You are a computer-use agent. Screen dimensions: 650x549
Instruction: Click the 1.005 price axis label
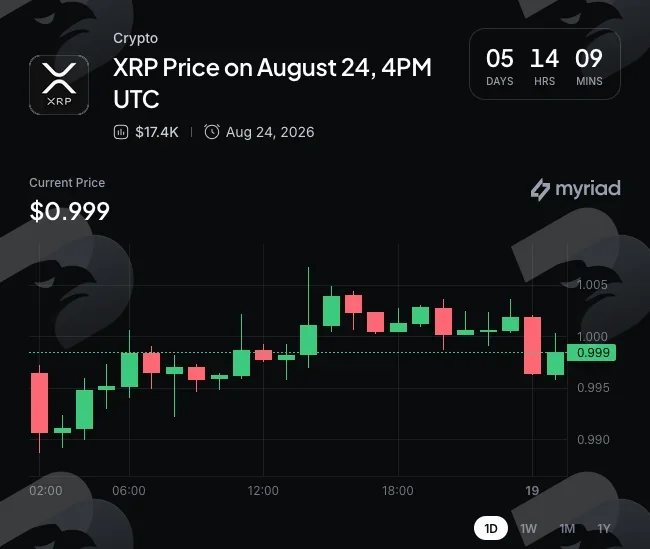point(592,285)
